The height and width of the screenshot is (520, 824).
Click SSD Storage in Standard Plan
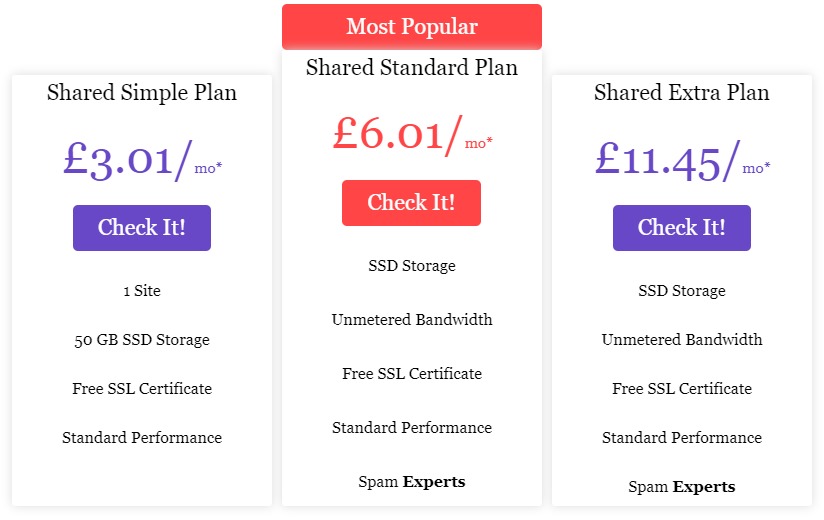(412, 266)
